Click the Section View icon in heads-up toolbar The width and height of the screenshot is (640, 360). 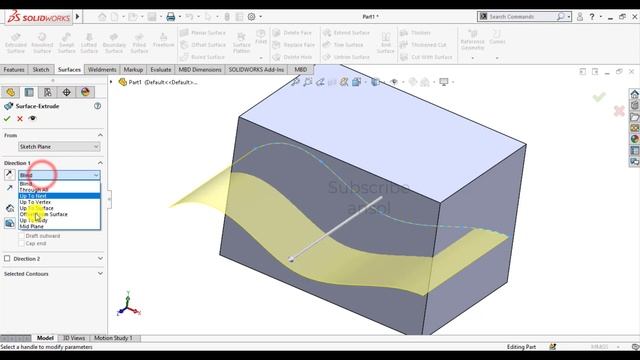point(332,82)
